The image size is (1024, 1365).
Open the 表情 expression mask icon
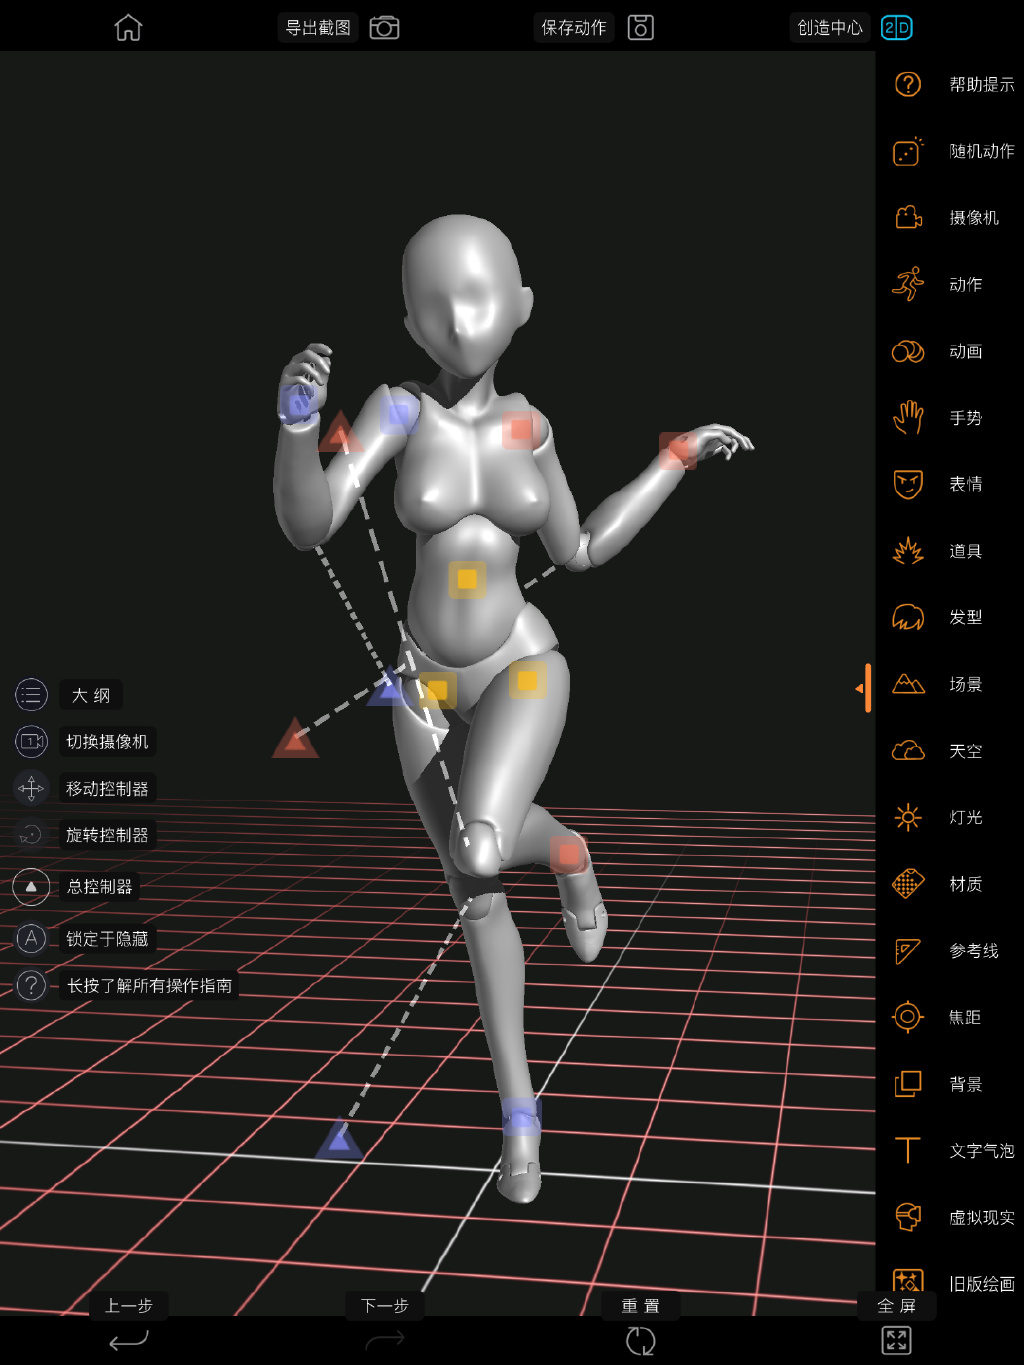[x=908, y=484]
